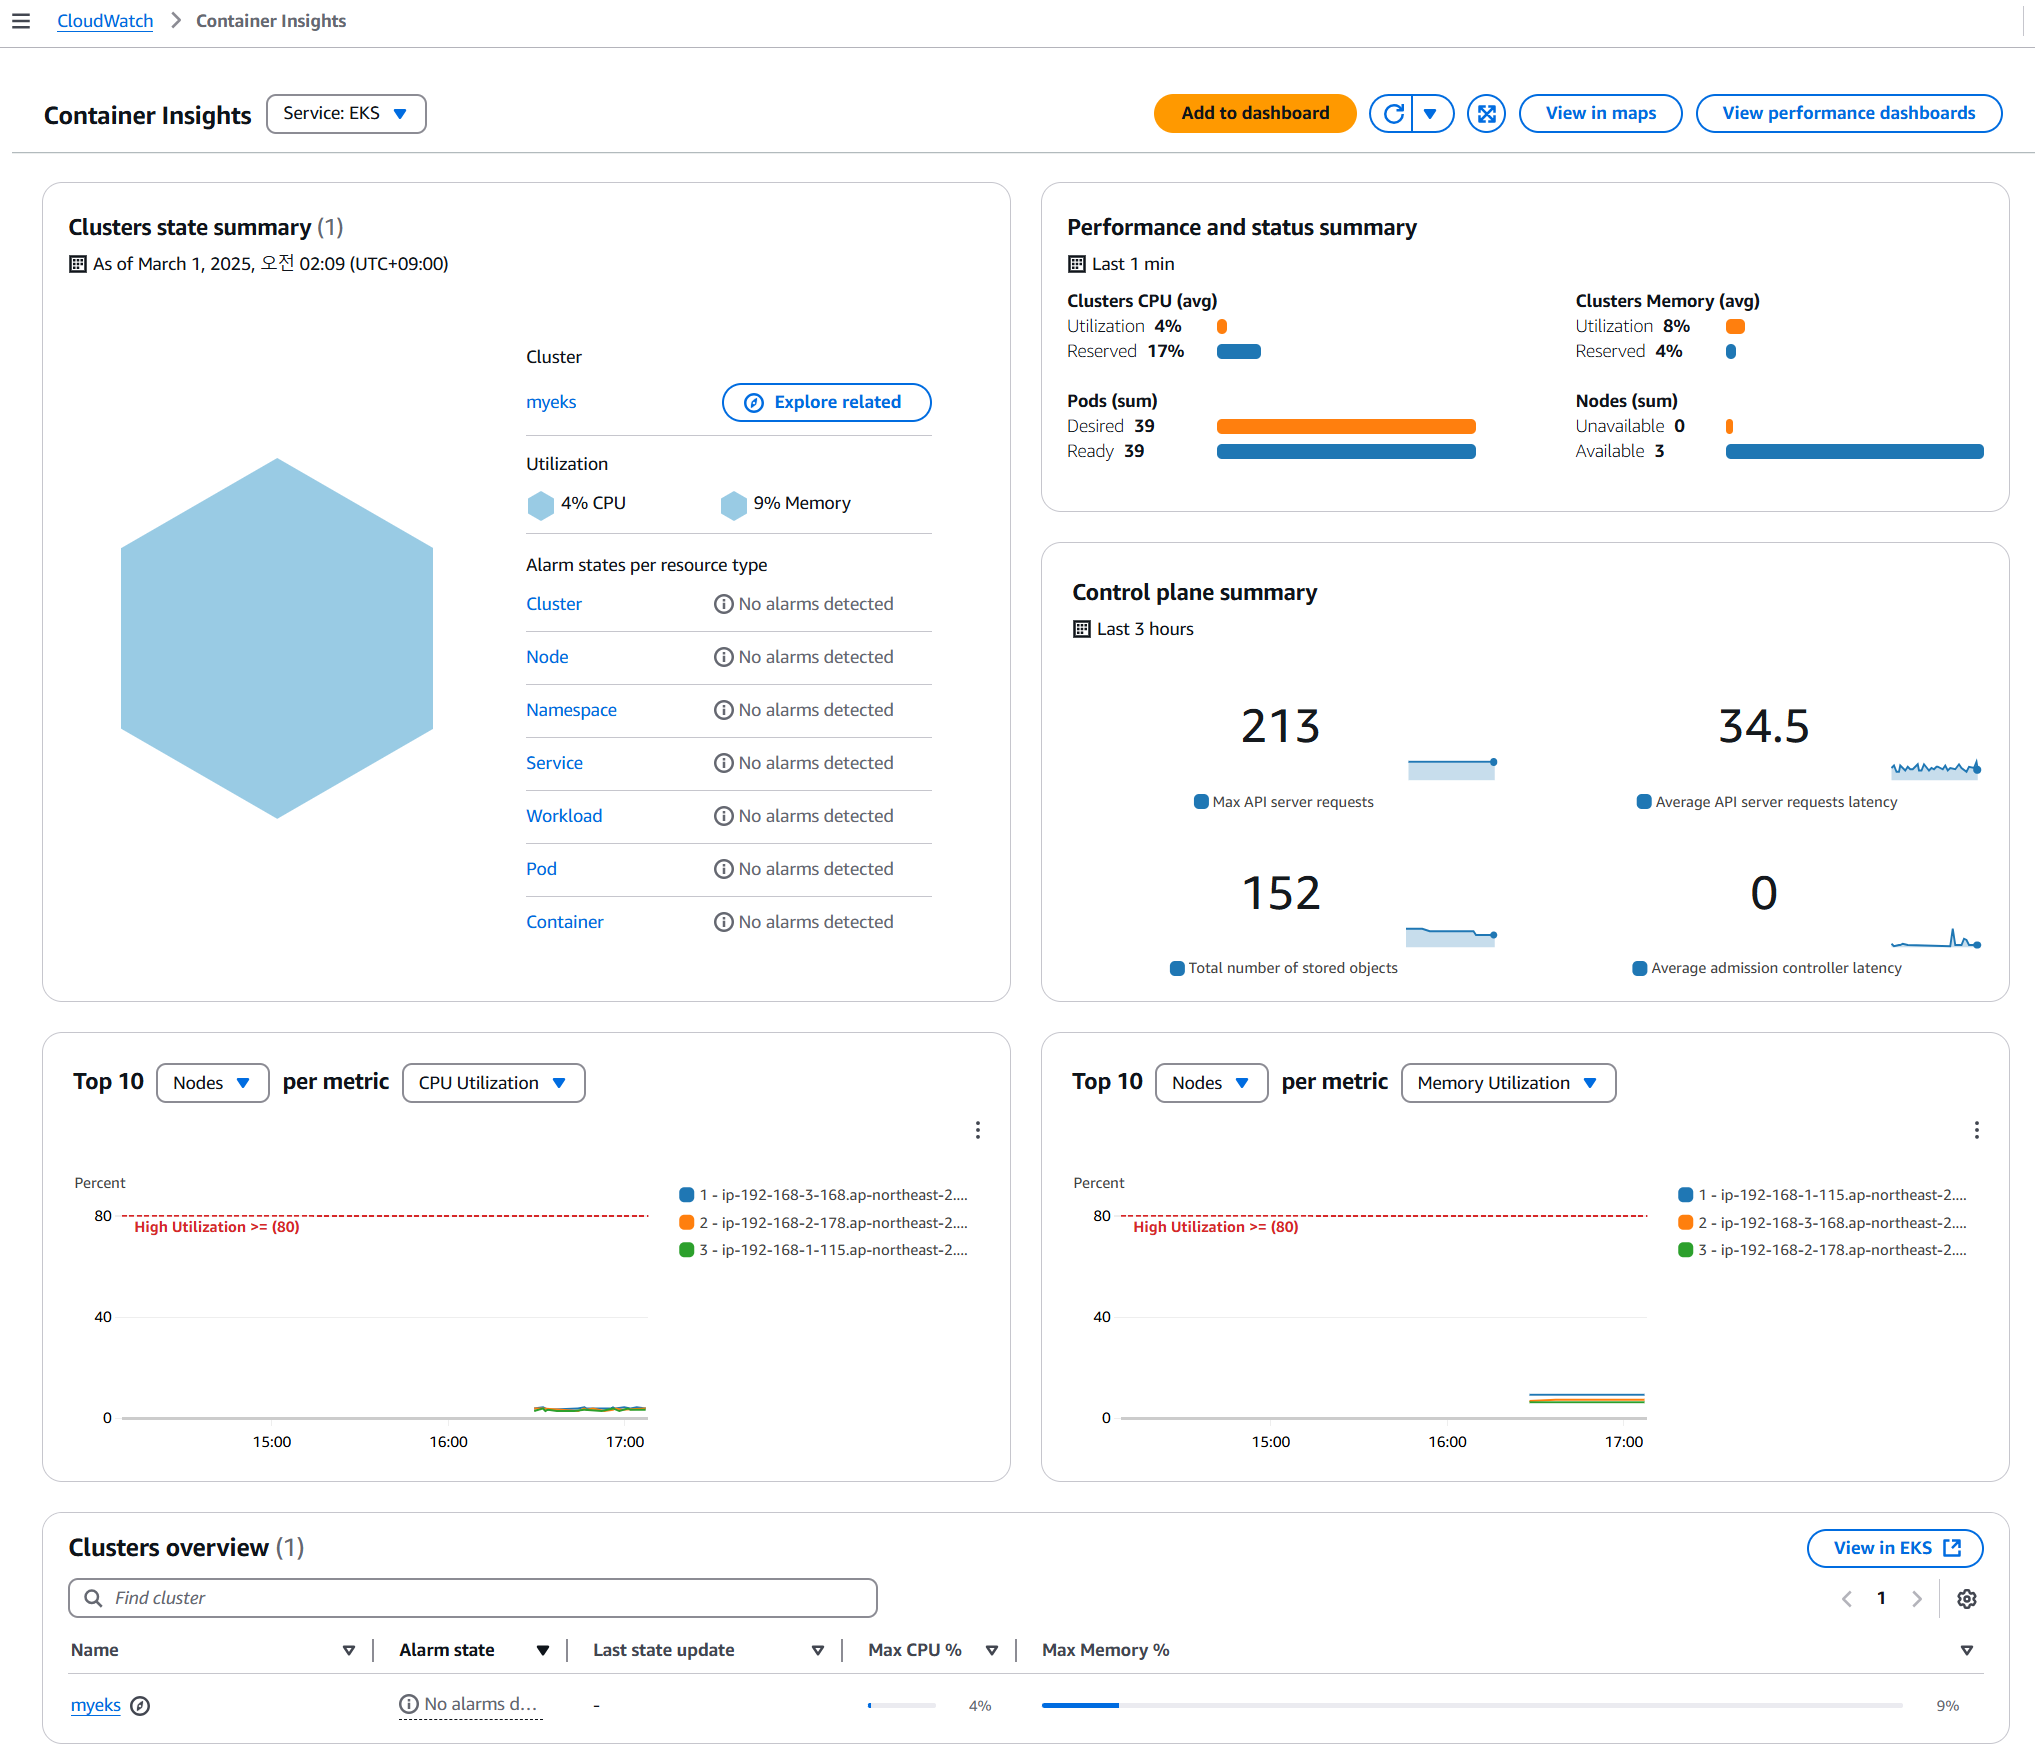Click the search magnifier in Find cluster
Image resolution: width=2035 pixels, height=1757 pixels.
(93, 1598)
